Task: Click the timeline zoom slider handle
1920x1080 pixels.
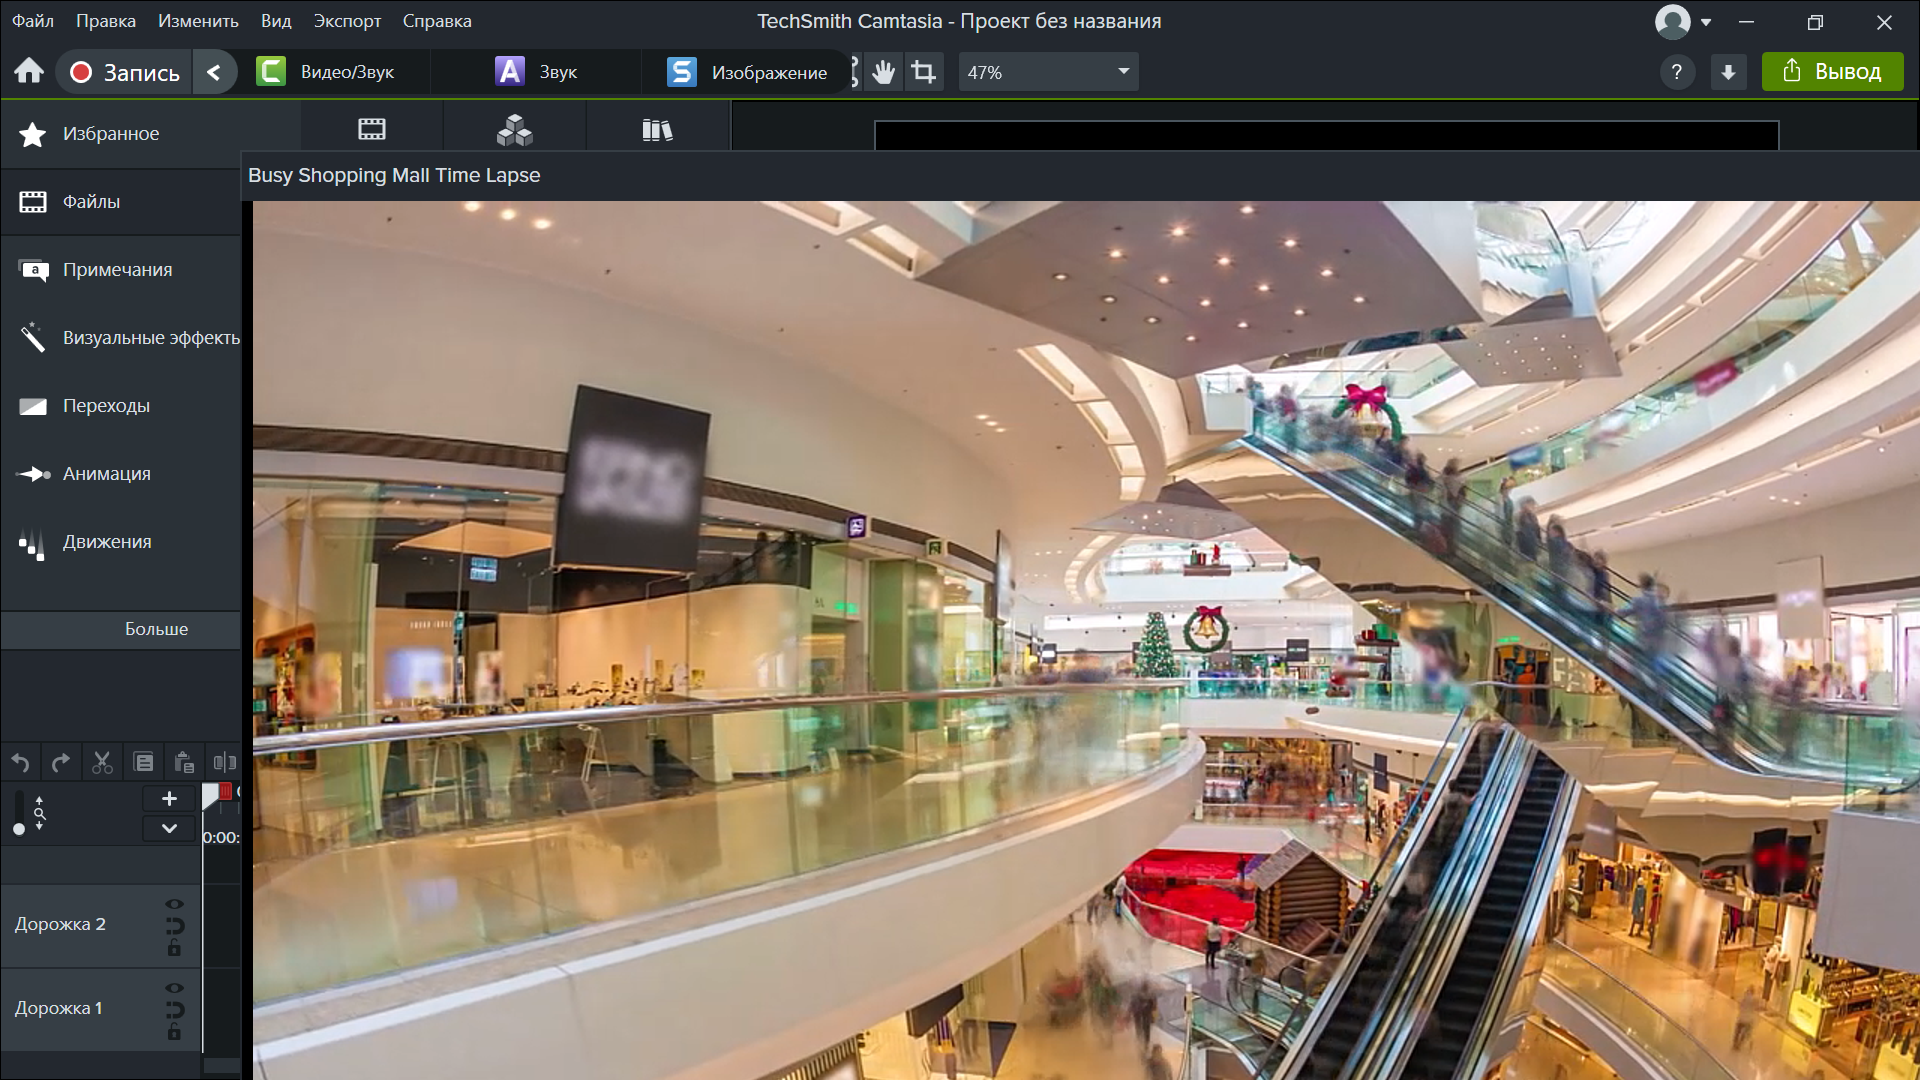Action: pyautogui.click(x=19, y=829)
